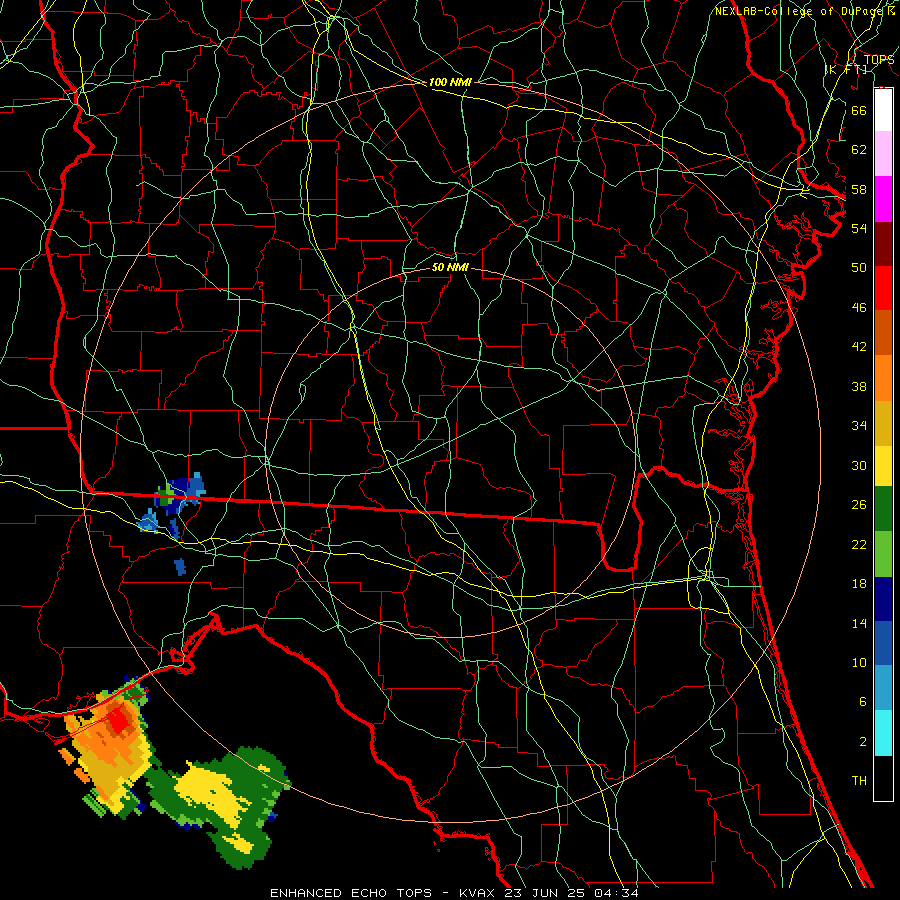Image resolution: width=900 pixels, height=900 pixels.
Task: Click the legend value '10'
Action: tap(859, 662)
